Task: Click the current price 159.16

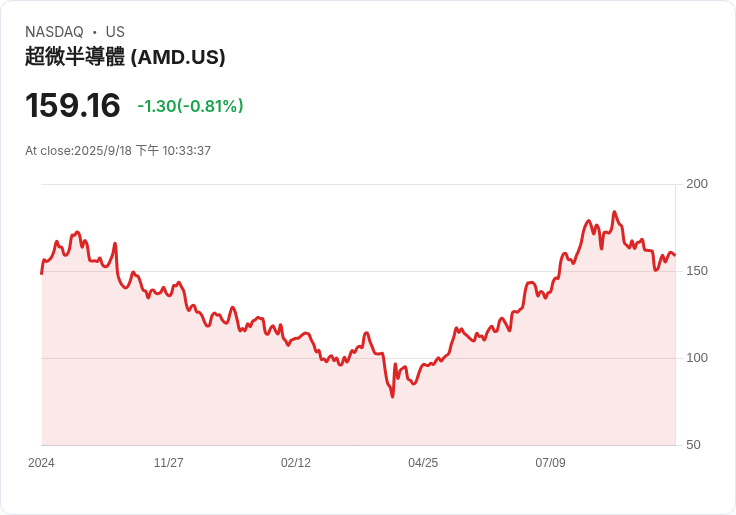Action: pos(73,105)
